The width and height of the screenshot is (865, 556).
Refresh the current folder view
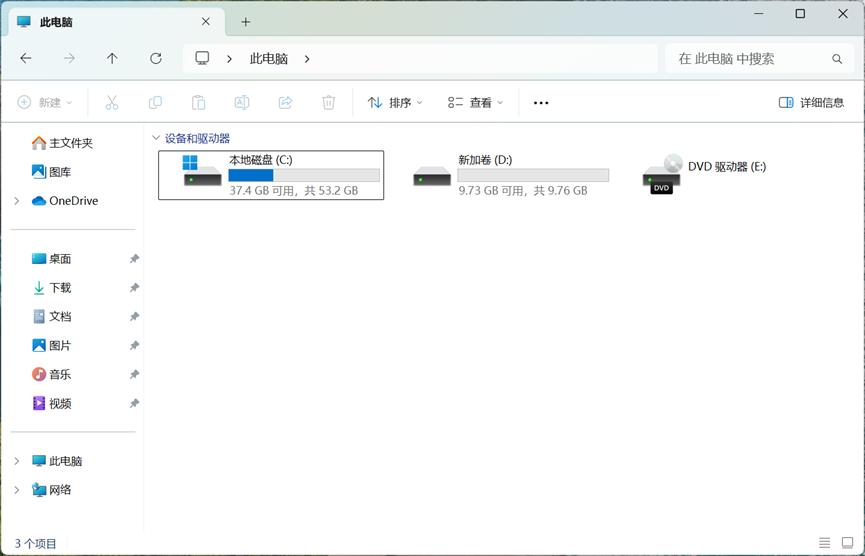(156, 59)
